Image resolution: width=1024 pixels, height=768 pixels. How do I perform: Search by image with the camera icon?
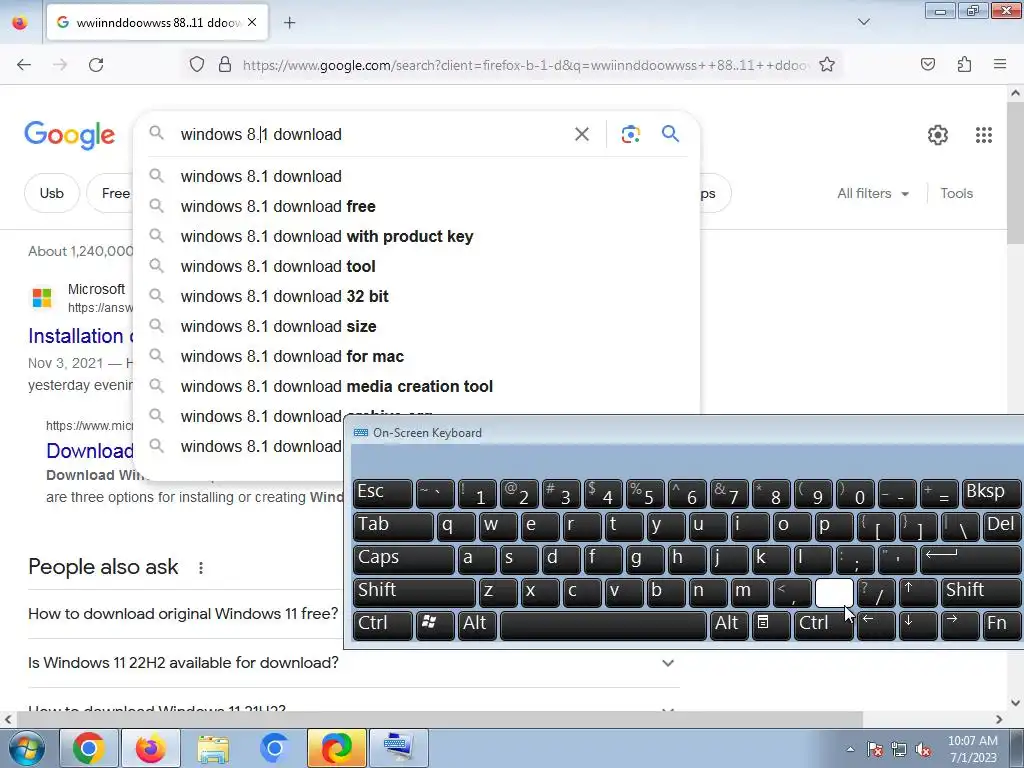[x=630, y=135]
